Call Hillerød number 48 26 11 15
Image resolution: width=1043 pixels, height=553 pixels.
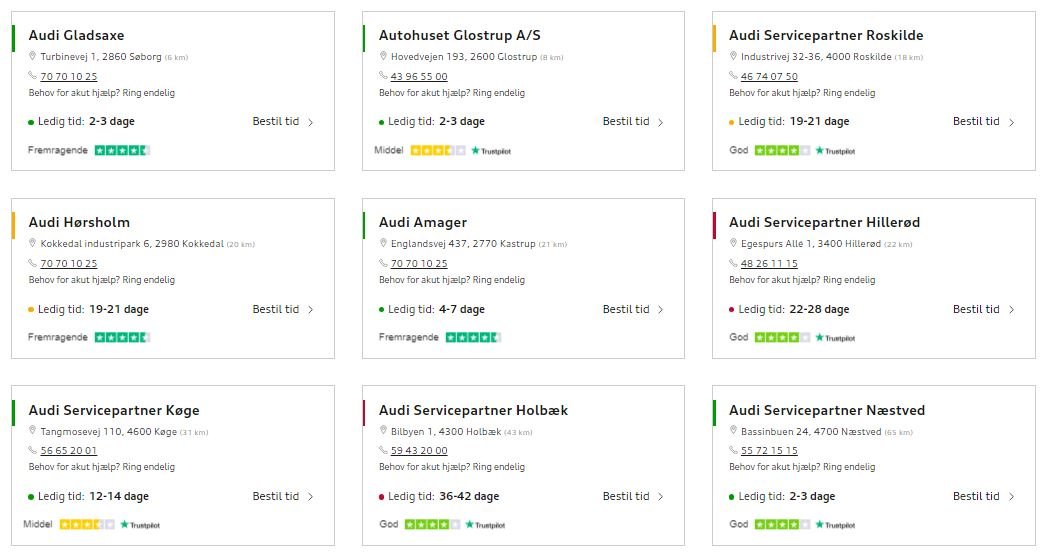[769, 264]
